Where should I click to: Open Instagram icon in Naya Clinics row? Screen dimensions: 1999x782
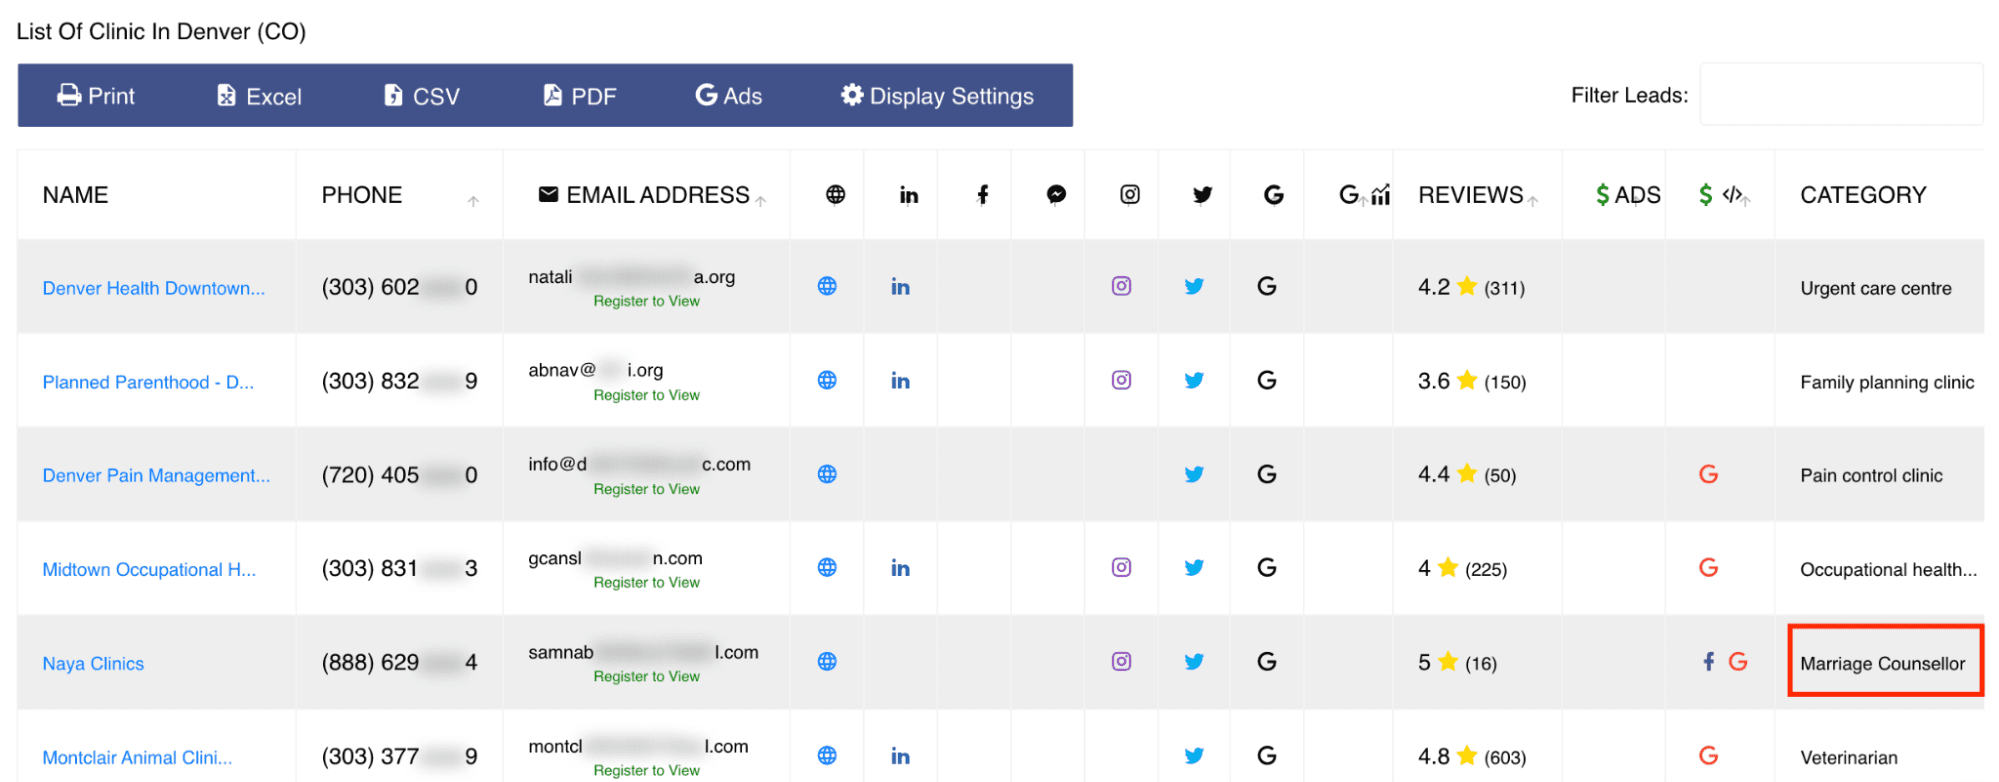point(1121,662)
